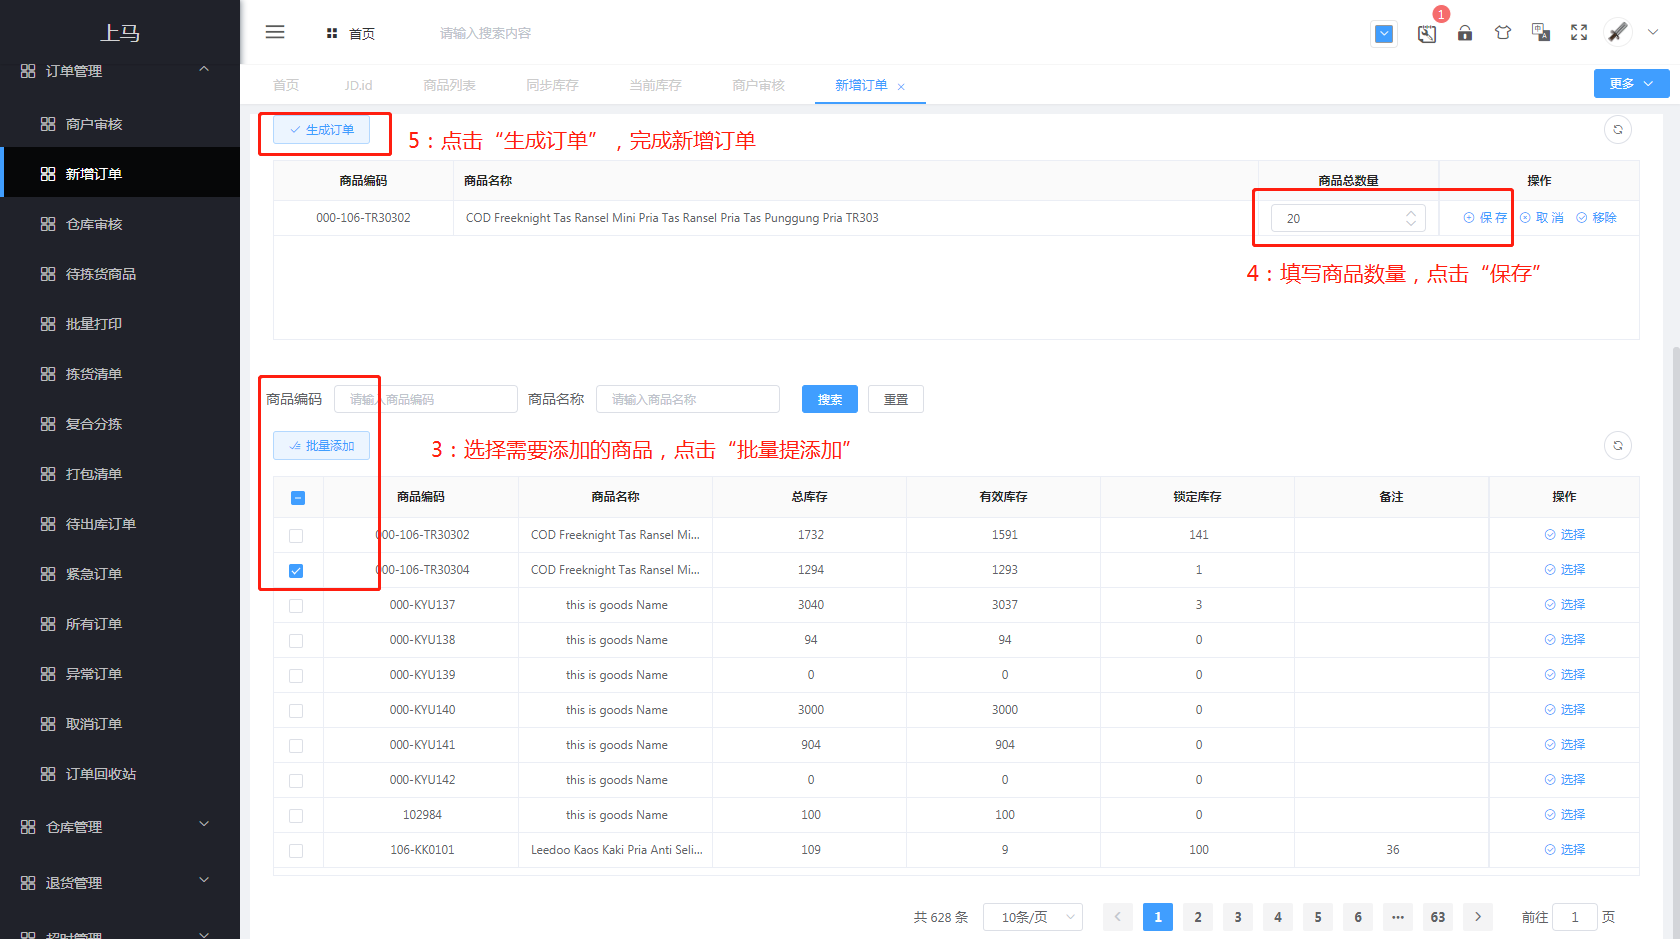Click the 重置 button

click(x=896, y=399)
